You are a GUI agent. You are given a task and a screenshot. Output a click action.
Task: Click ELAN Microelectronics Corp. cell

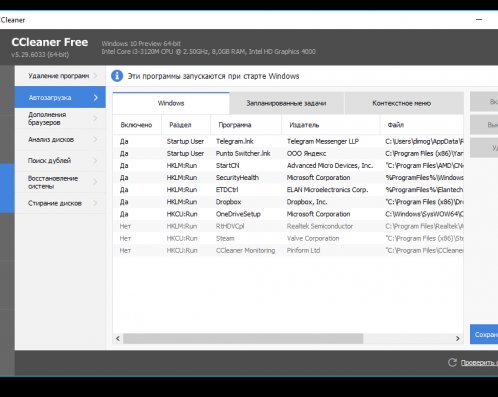[327, 190]
